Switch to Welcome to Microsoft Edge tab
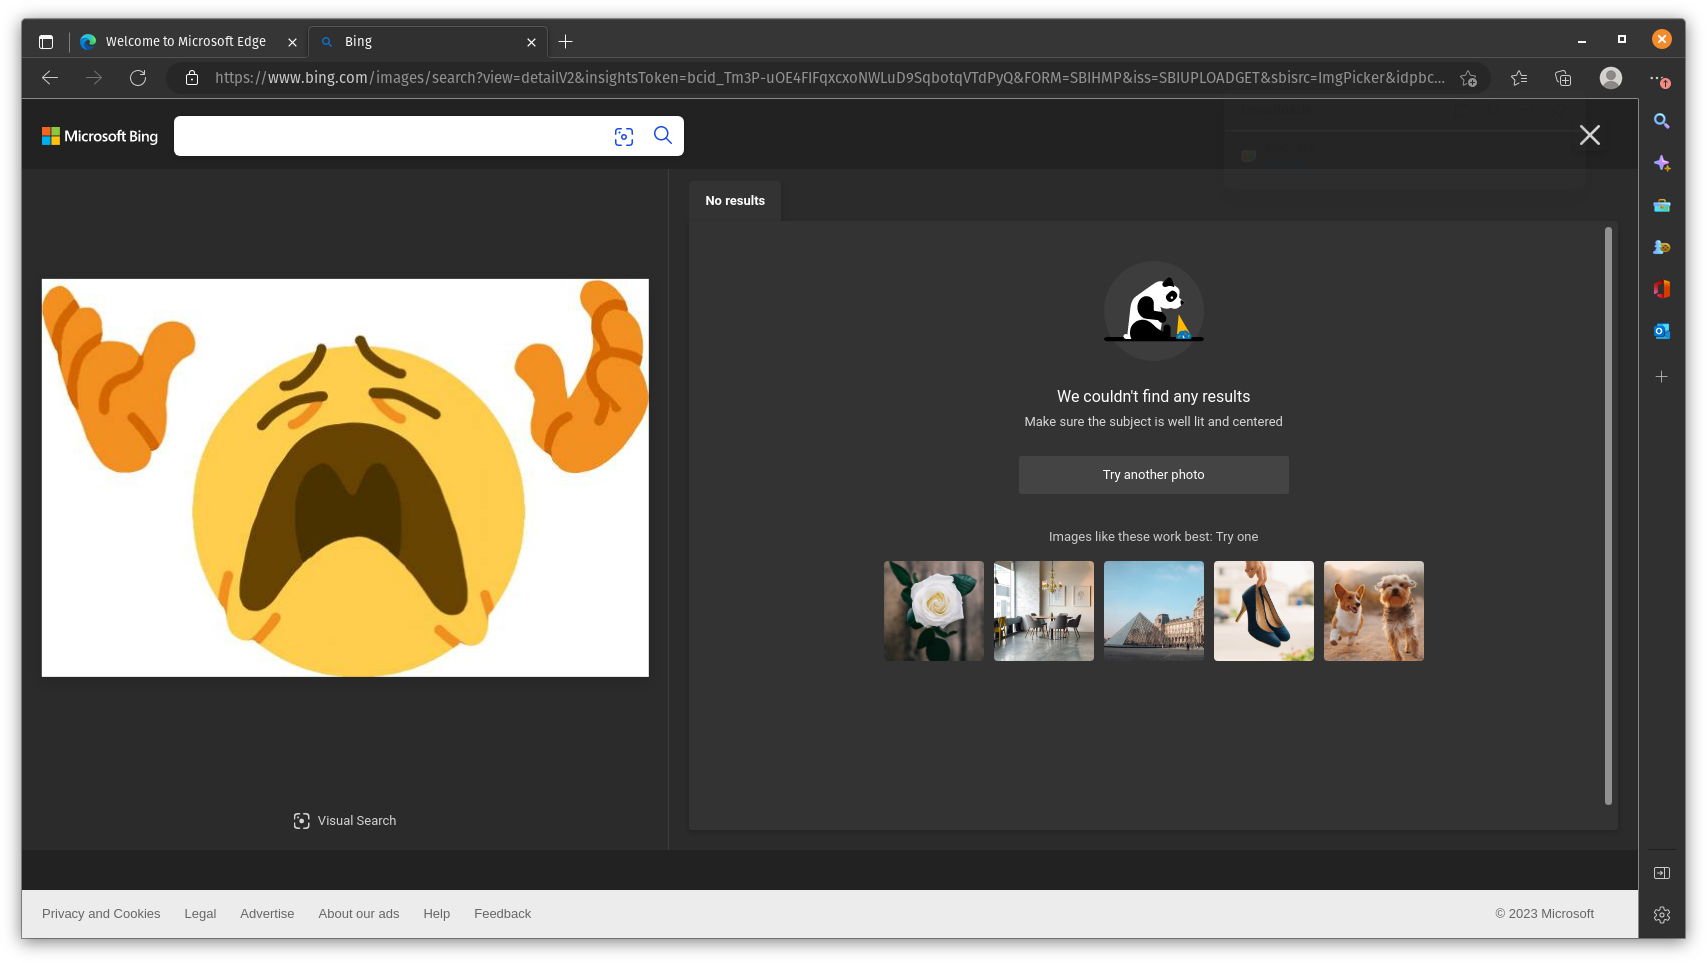Viewport: 1707px width, 963px height. pyautogui.click(x=190, y=42)
